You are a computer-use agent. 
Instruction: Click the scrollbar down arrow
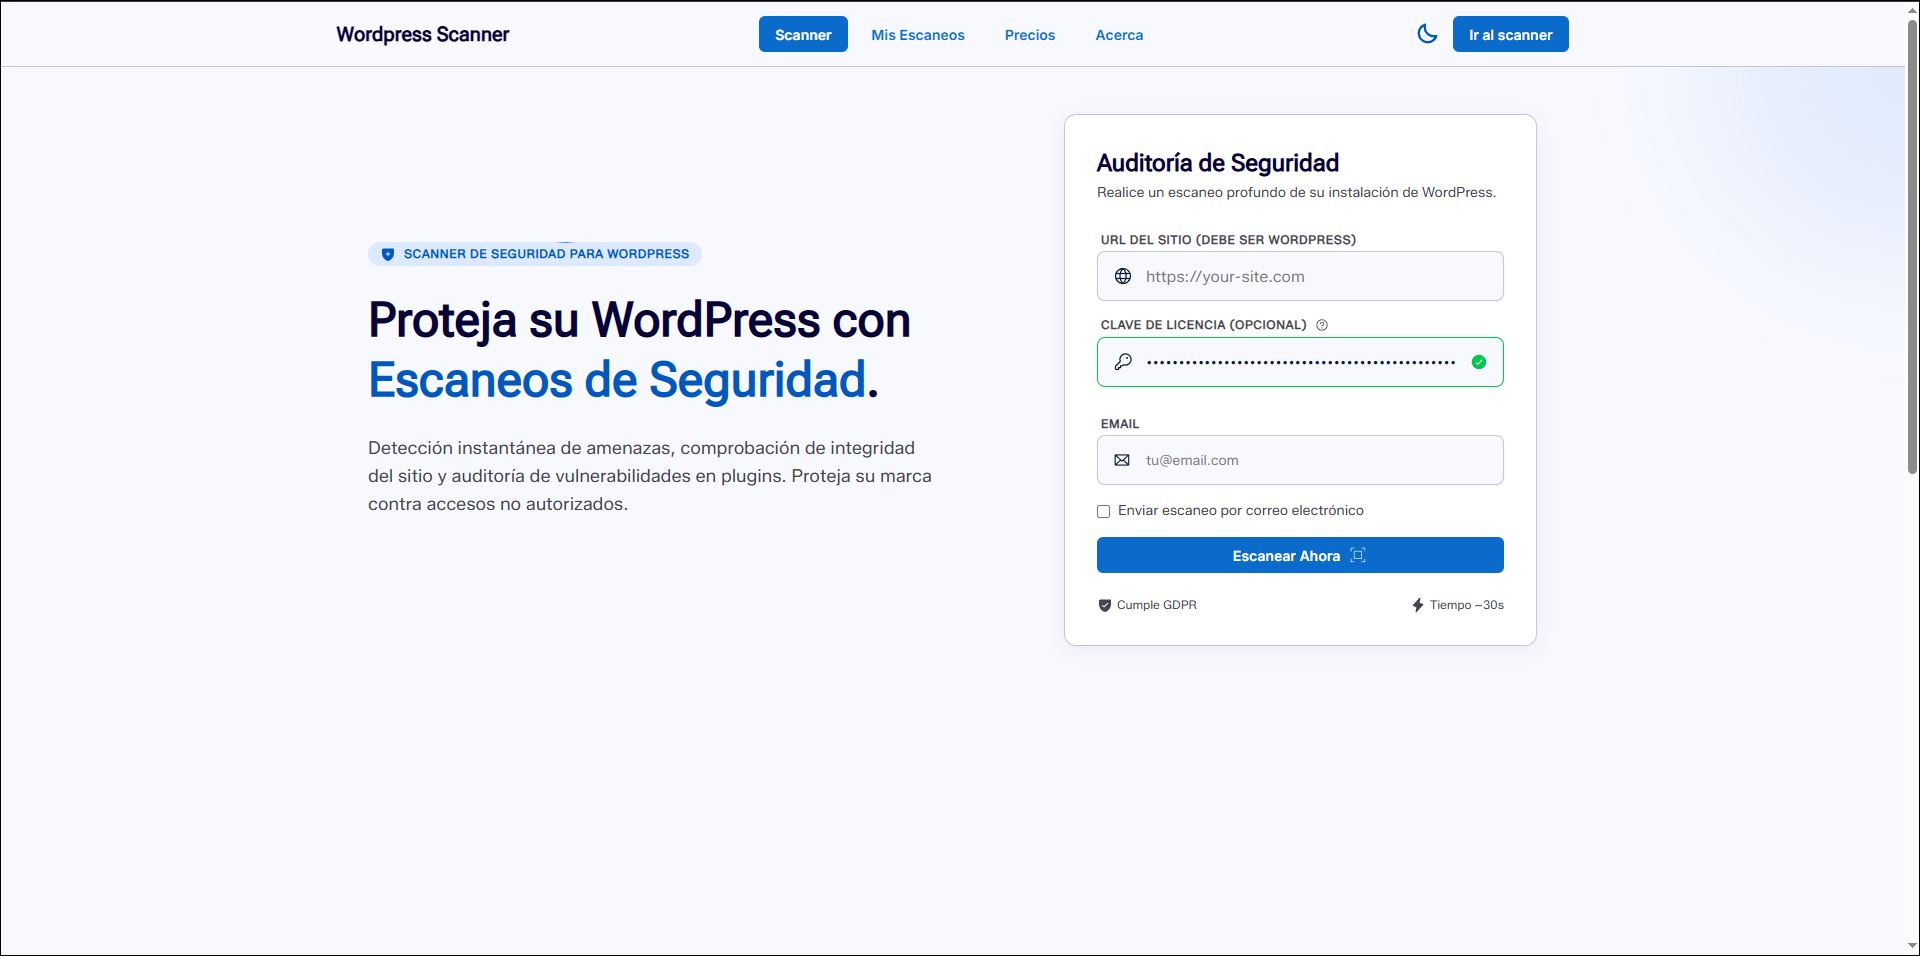1912,946
